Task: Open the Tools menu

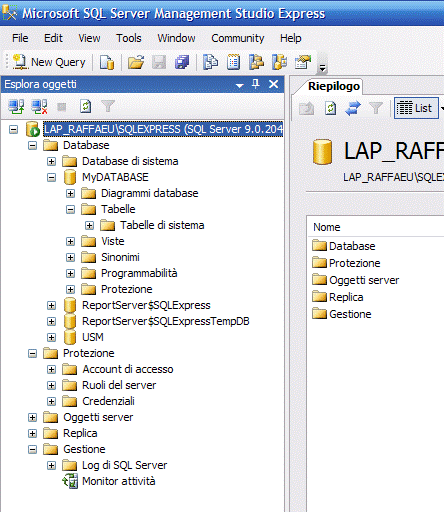Action: coord(129,38)
